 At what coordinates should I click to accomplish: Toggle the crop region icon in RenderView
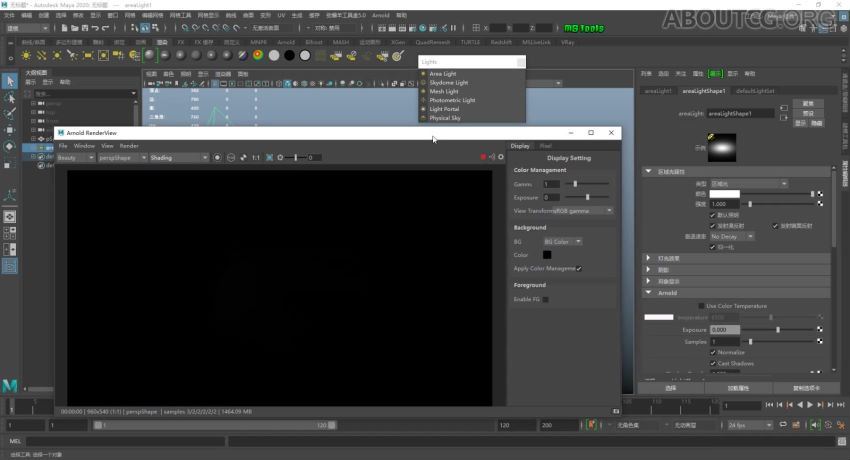[269, 158]
